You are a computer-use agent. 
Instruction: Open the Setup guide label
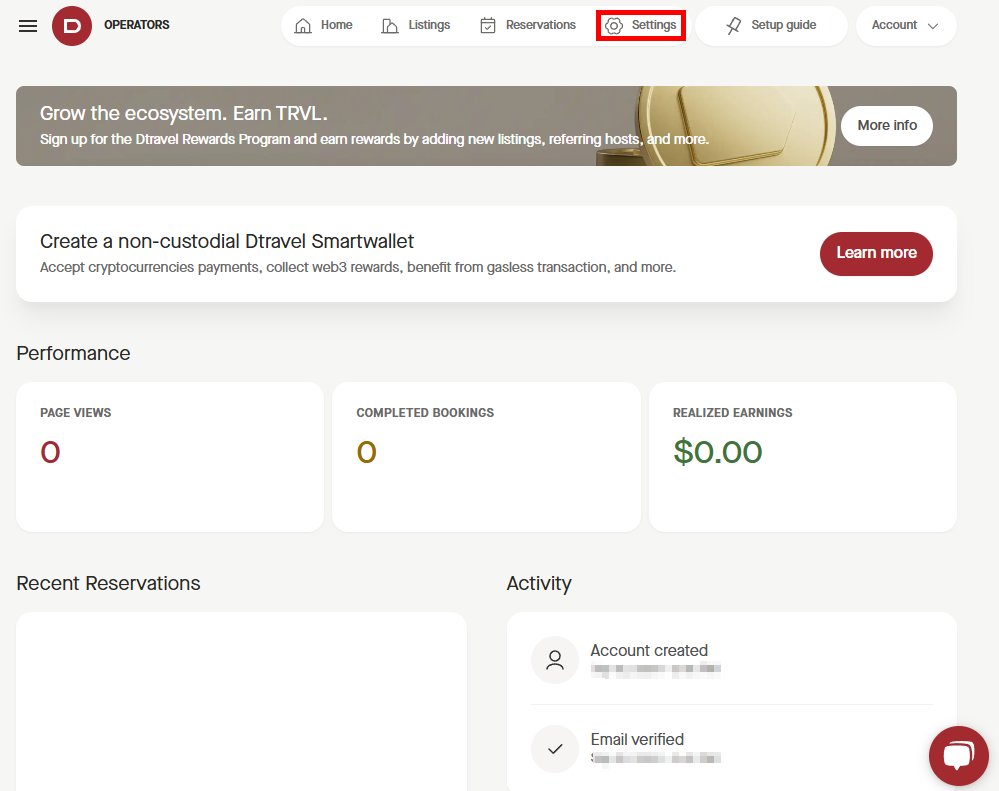[784, 25]
